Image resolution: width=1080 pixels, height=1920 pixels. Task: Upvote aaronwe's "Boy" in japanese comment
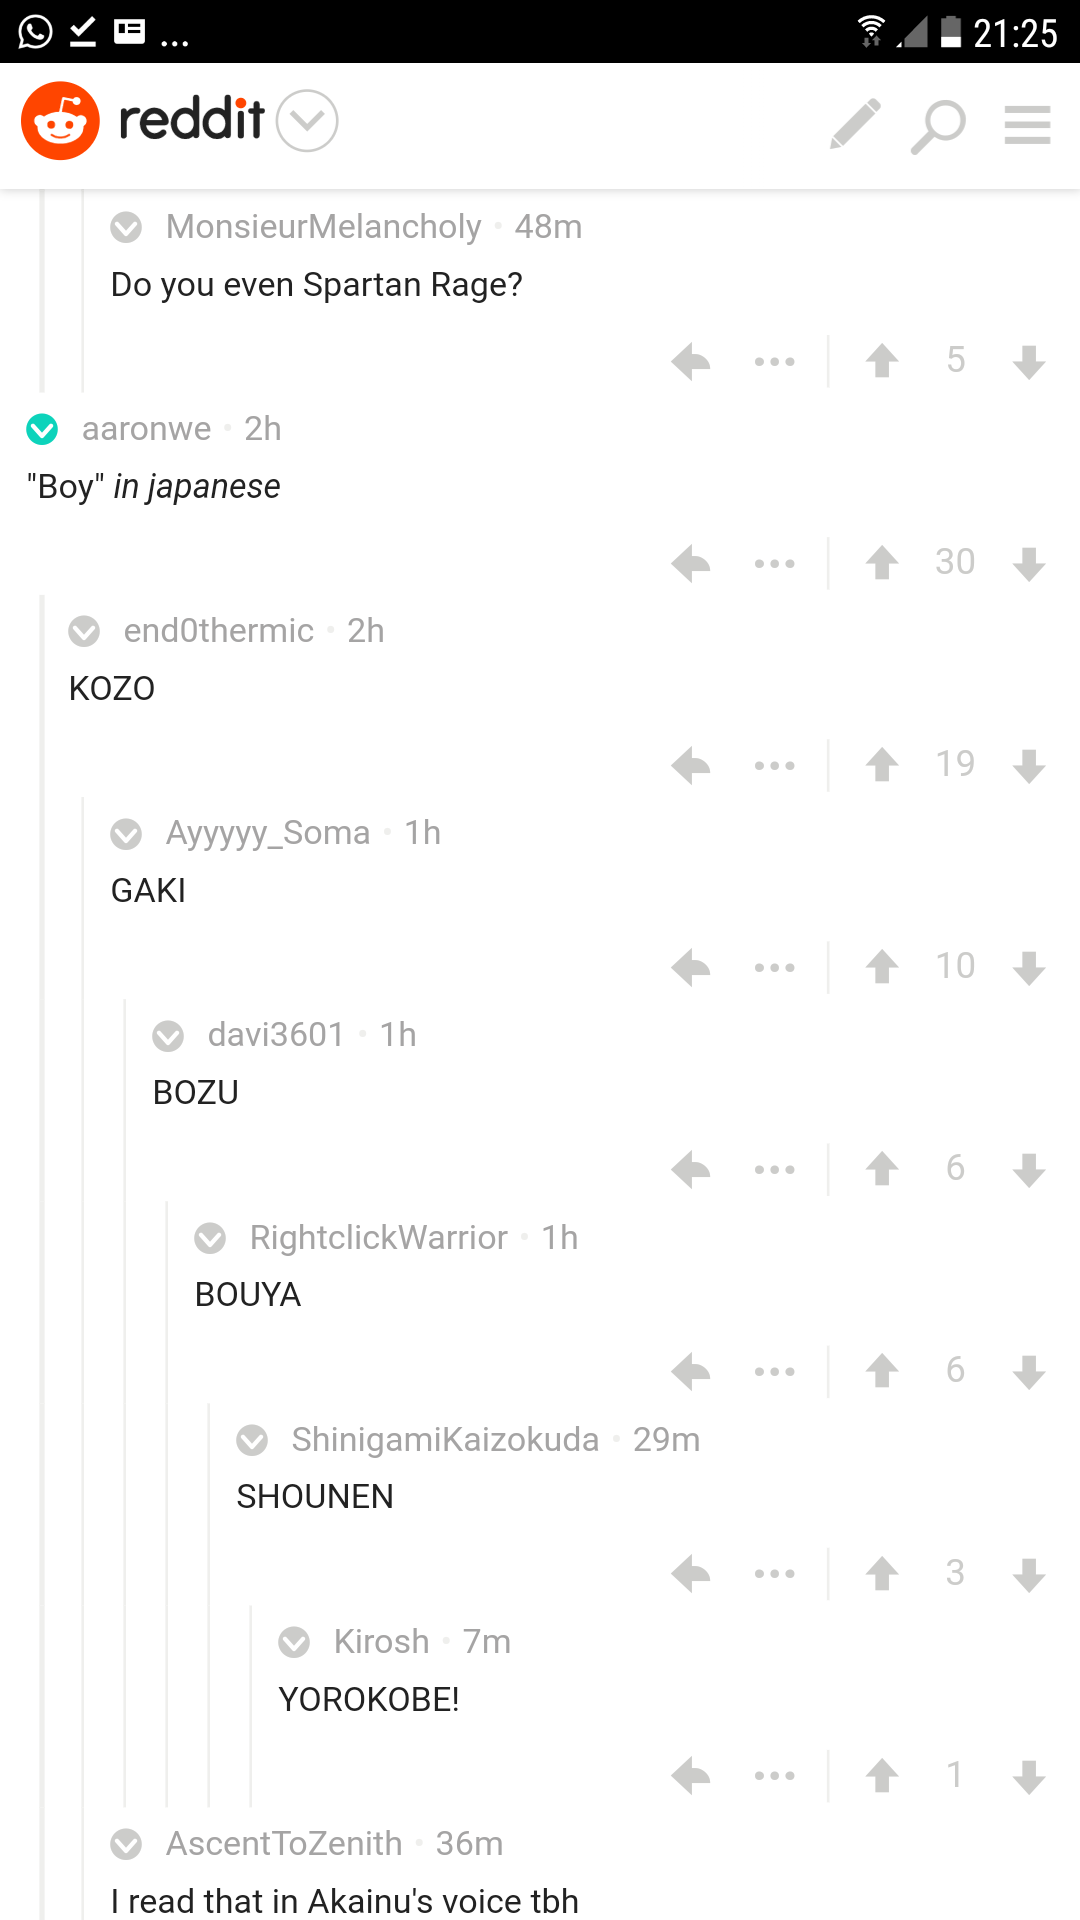(x=882, y=563)
